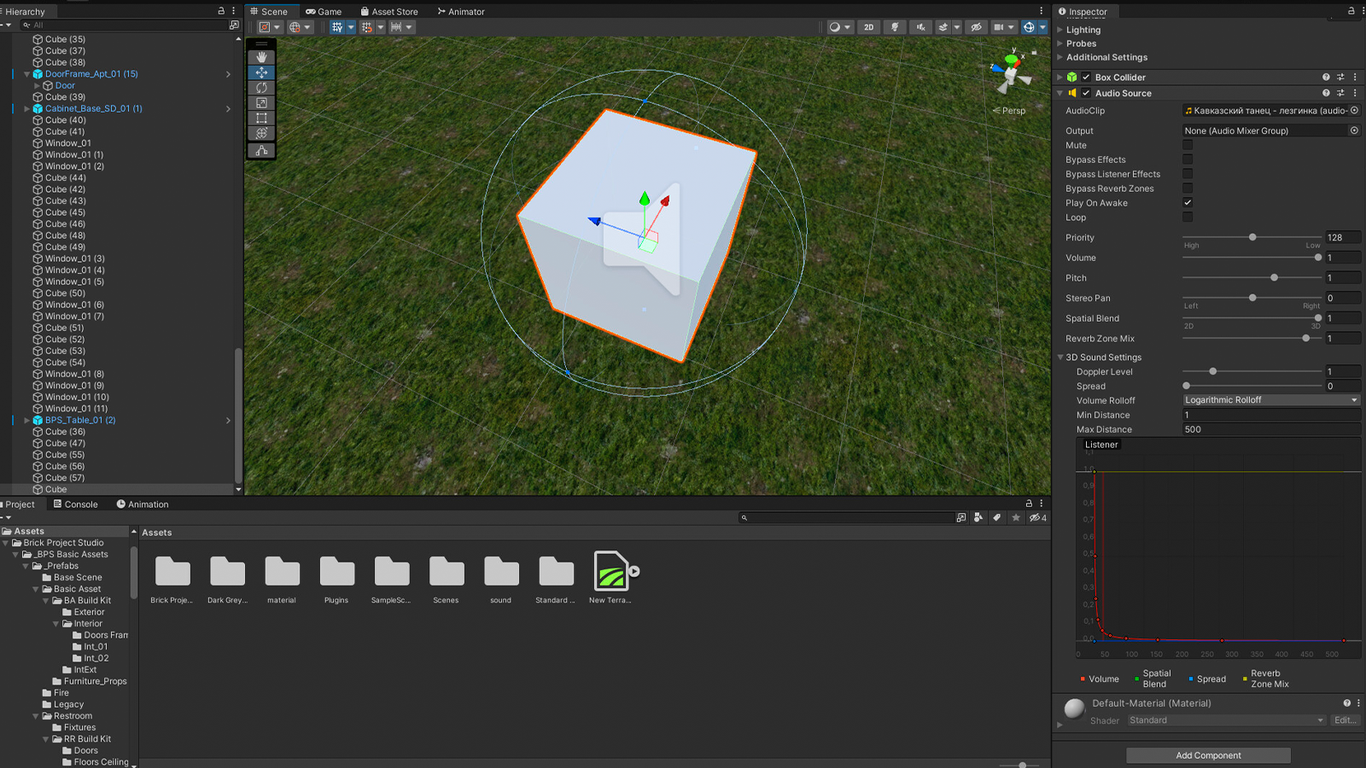Enable the Mute checkbox
Screen dimensions: 1366x768
pyautogui.click(x=1188, y=145)
